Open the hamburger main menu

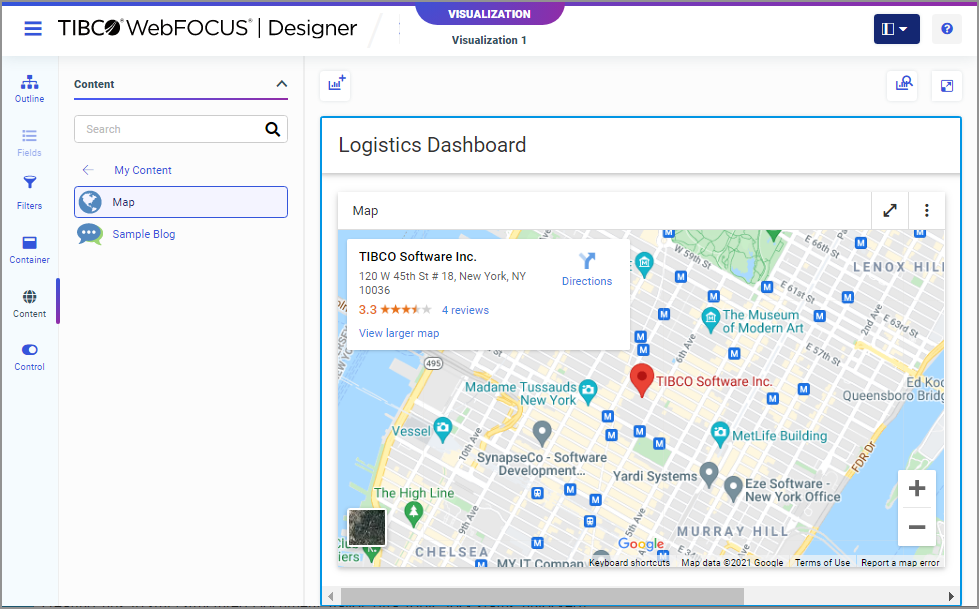32,28
